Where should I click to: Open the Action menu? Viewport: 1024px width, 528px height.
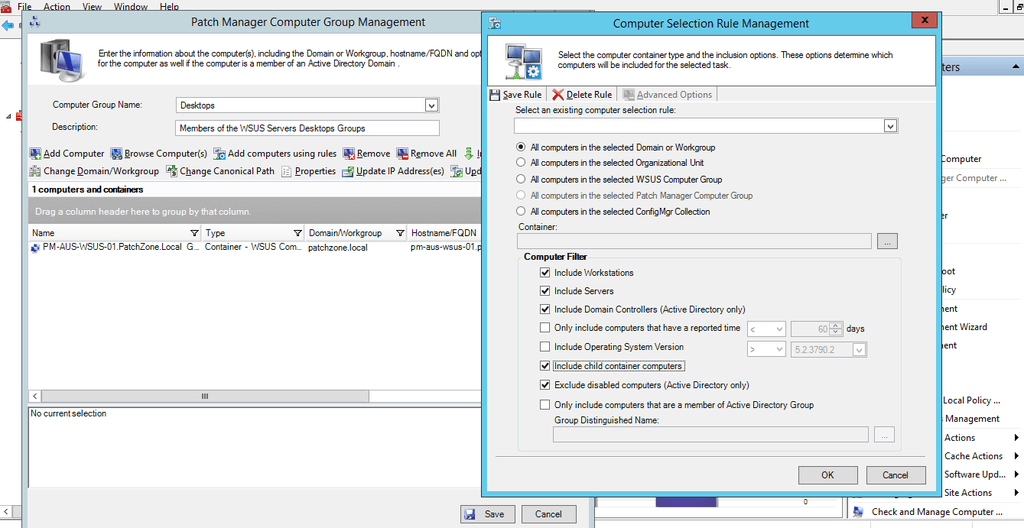[57, 7]
